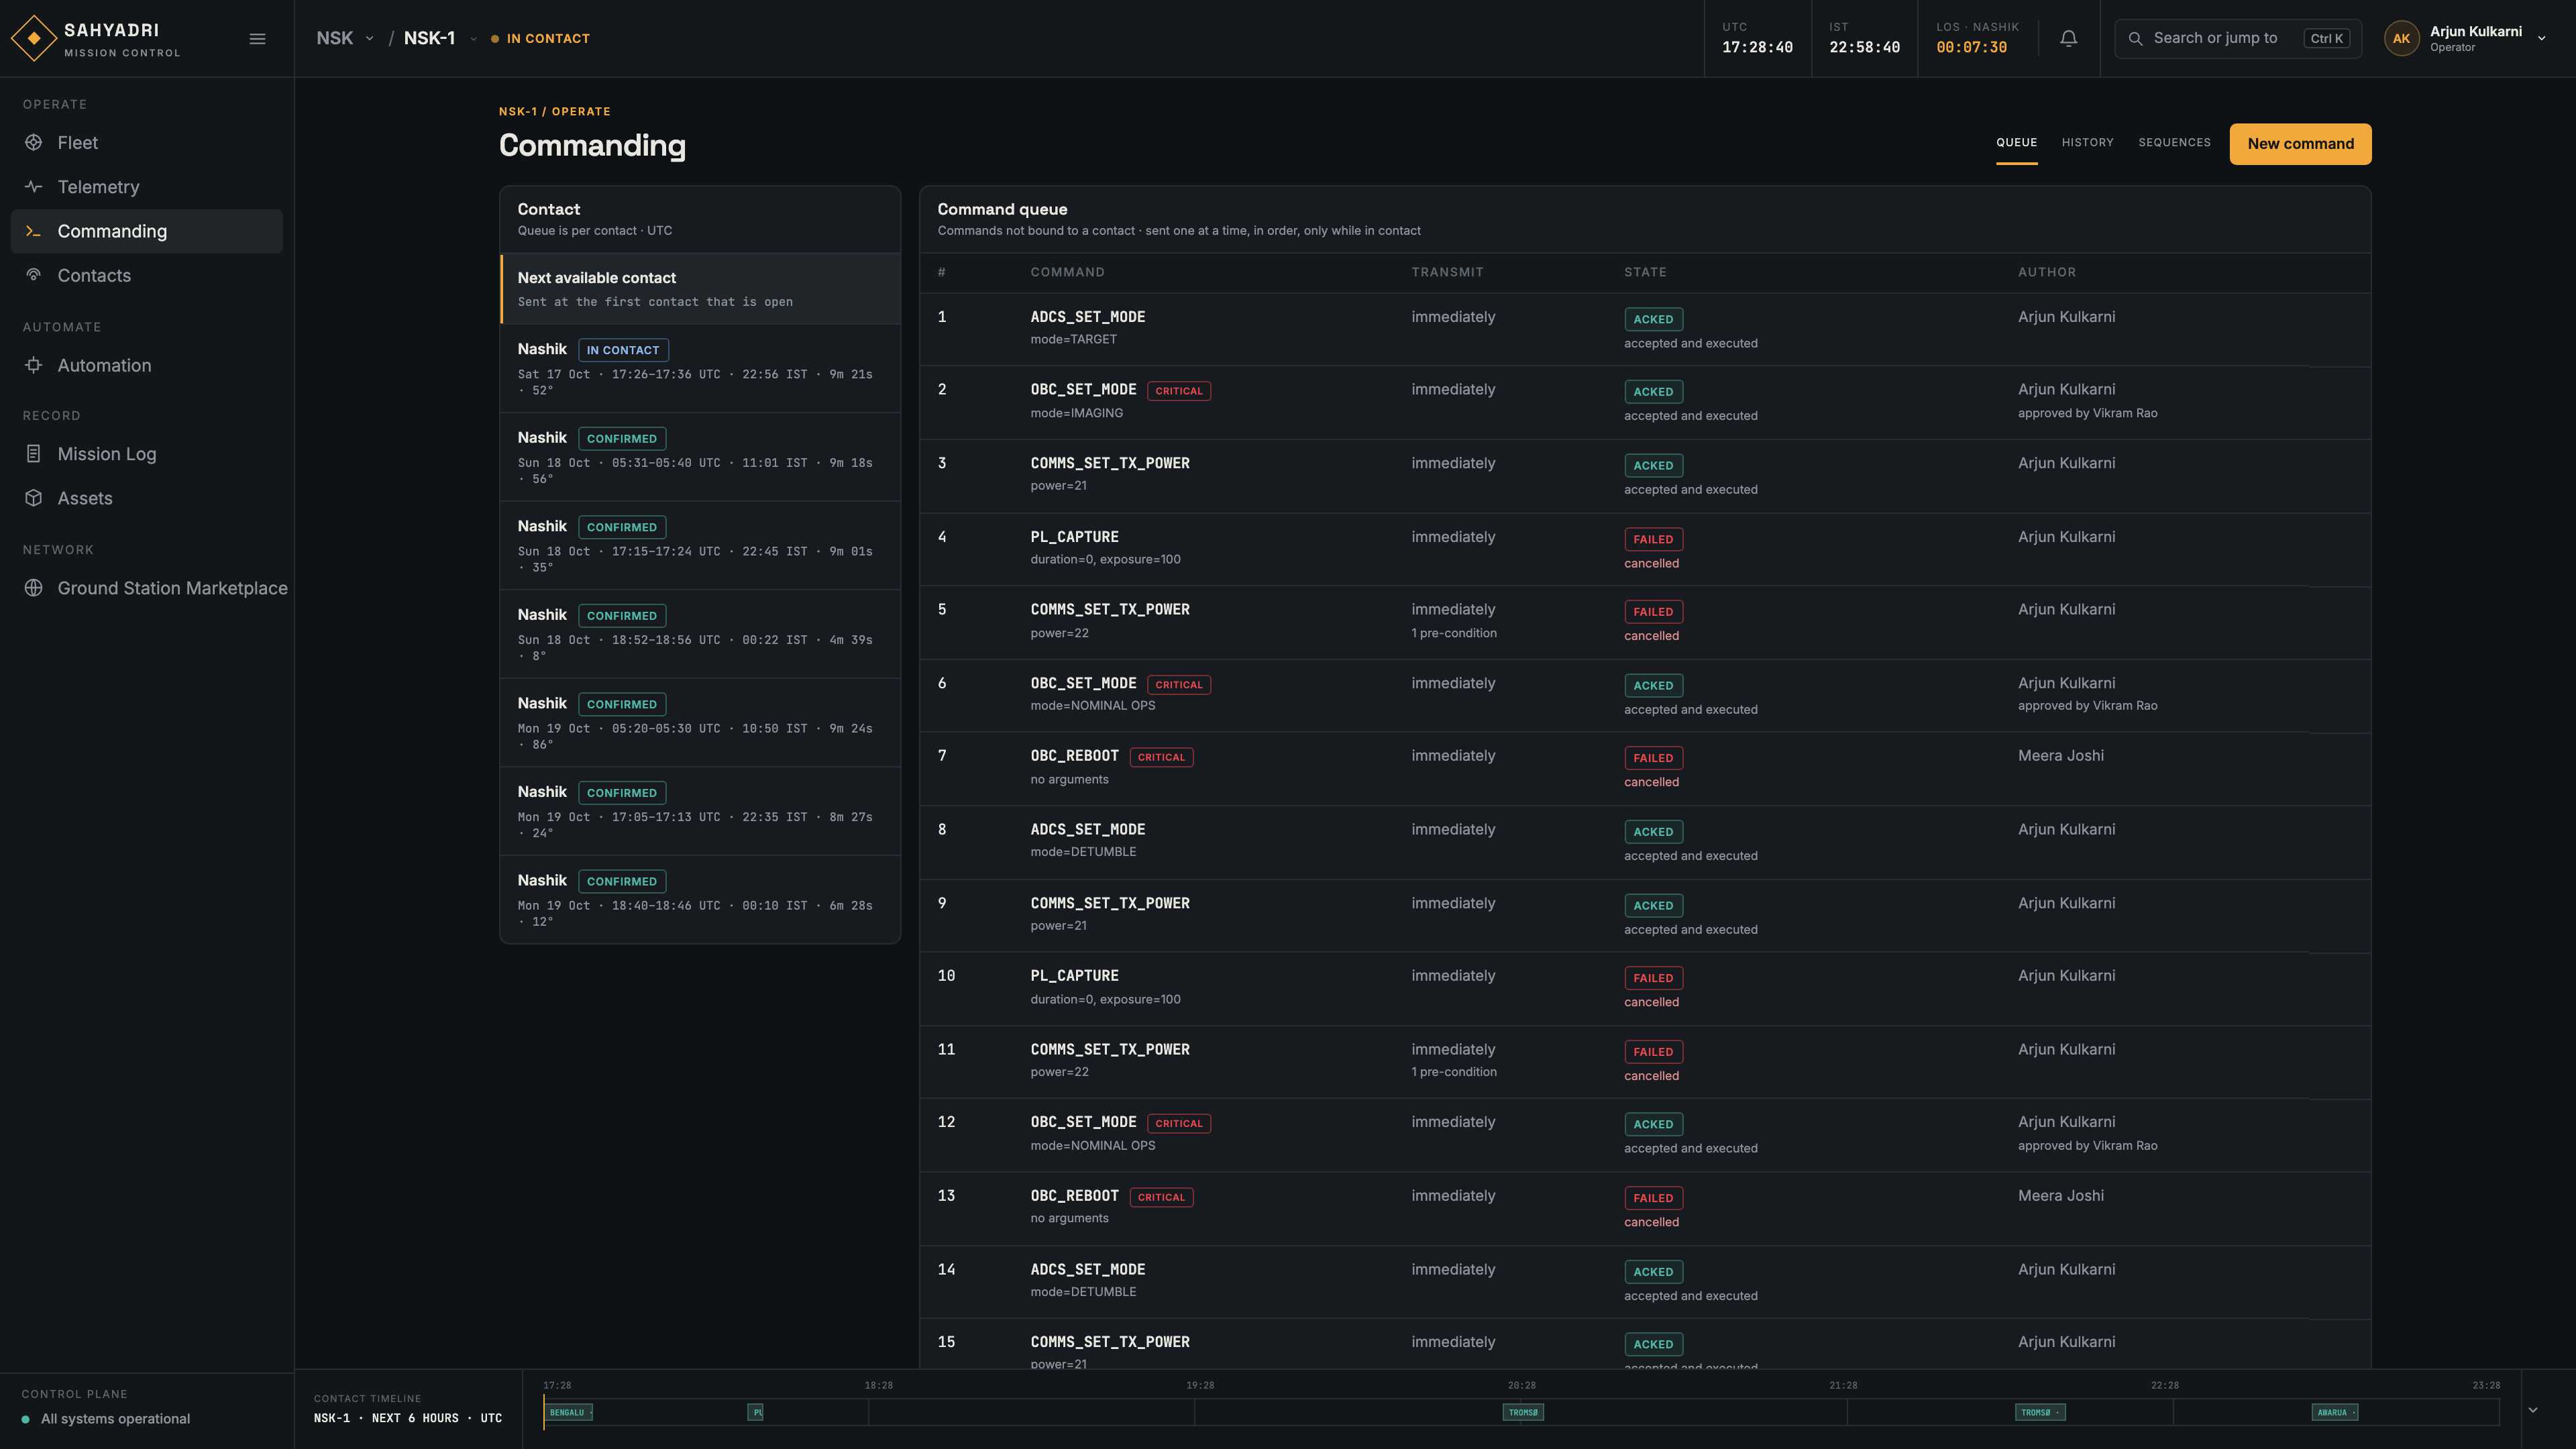Click the STATE column header
2576x1449 pixels.
pyautogui.click(x=1645, y=272)
